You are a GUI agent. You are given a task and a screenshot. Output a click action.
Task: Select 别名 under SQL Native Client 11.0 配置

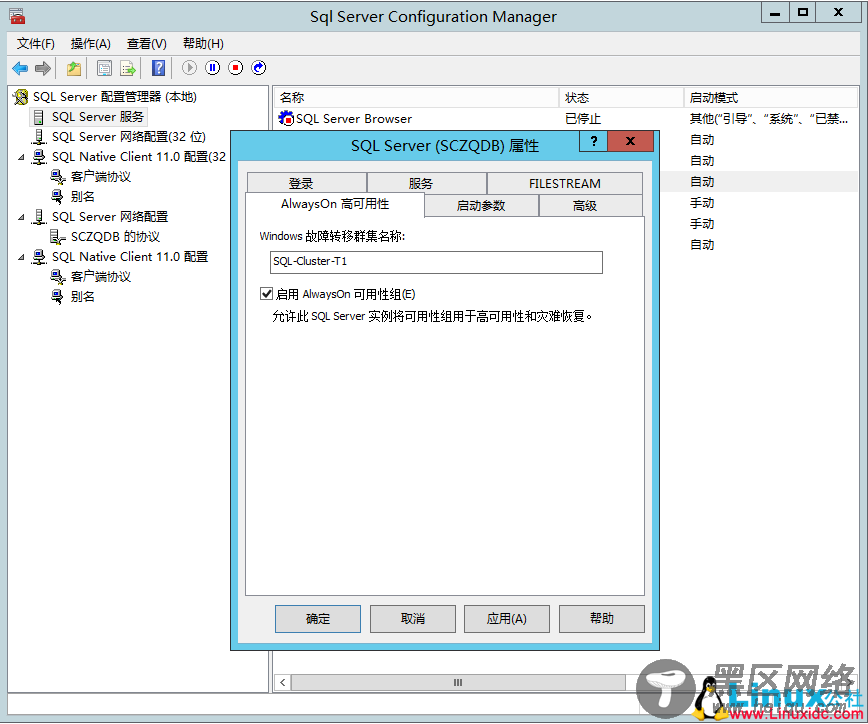click(x=82, y=296)
